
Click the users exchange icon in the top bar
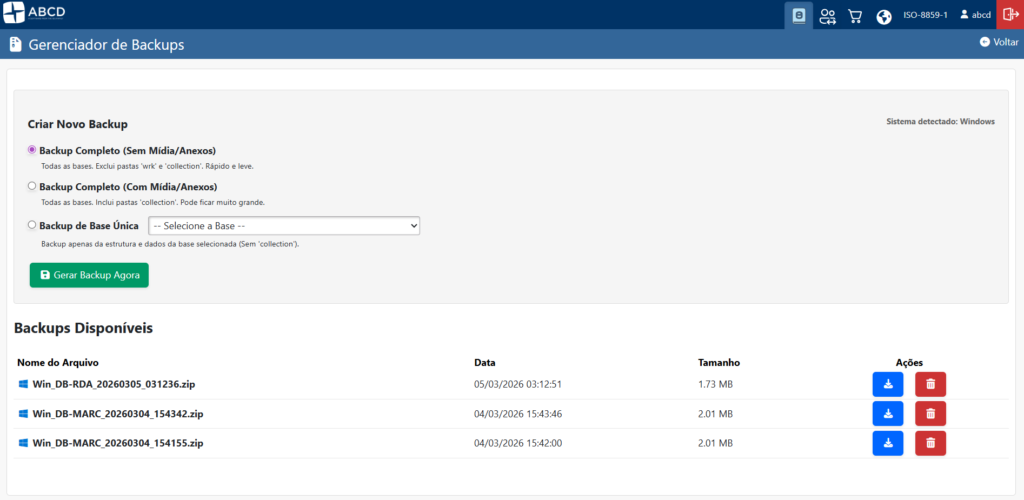[827, 15]
